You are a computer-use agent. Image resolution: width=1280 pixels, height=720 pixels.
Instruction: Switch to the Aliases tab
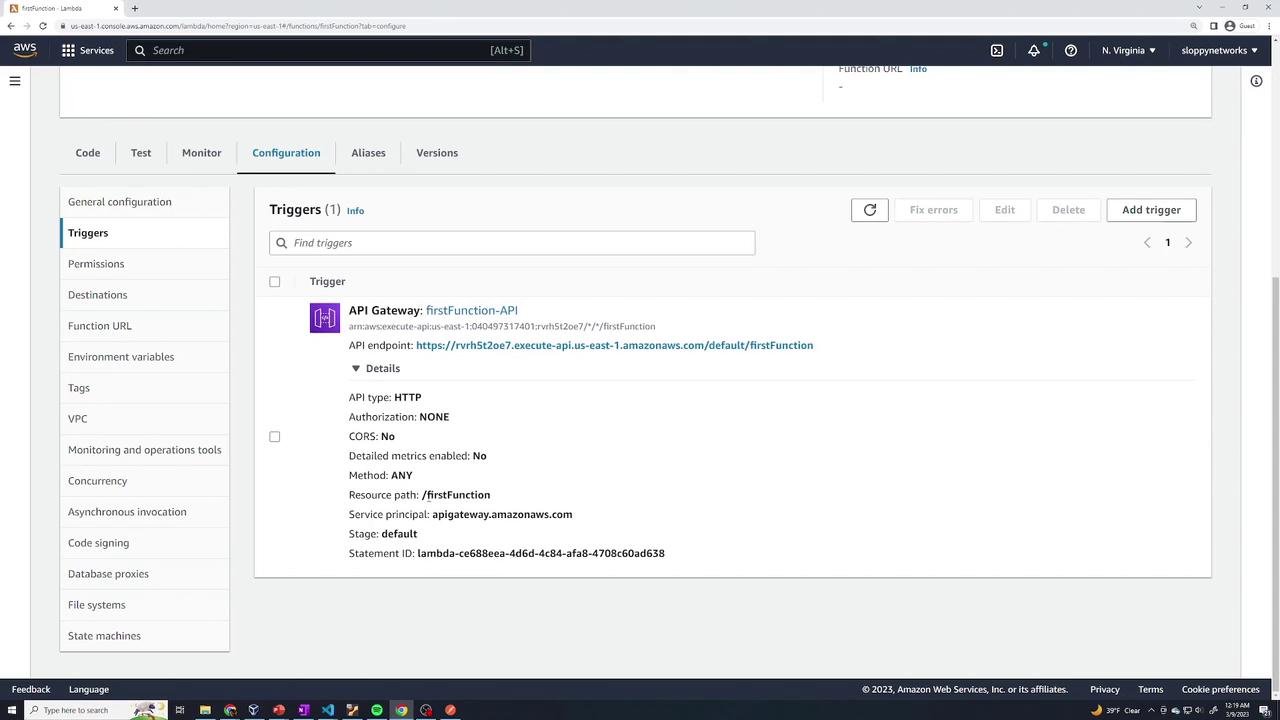[368, 153]
